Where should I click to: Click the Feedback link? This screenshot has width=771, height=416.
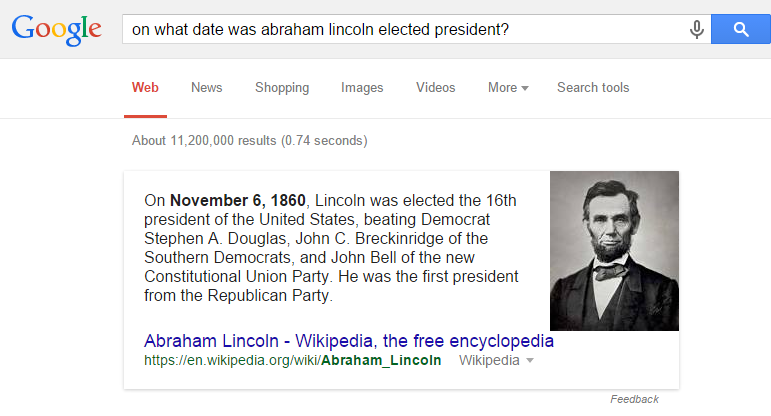(634, 399)
